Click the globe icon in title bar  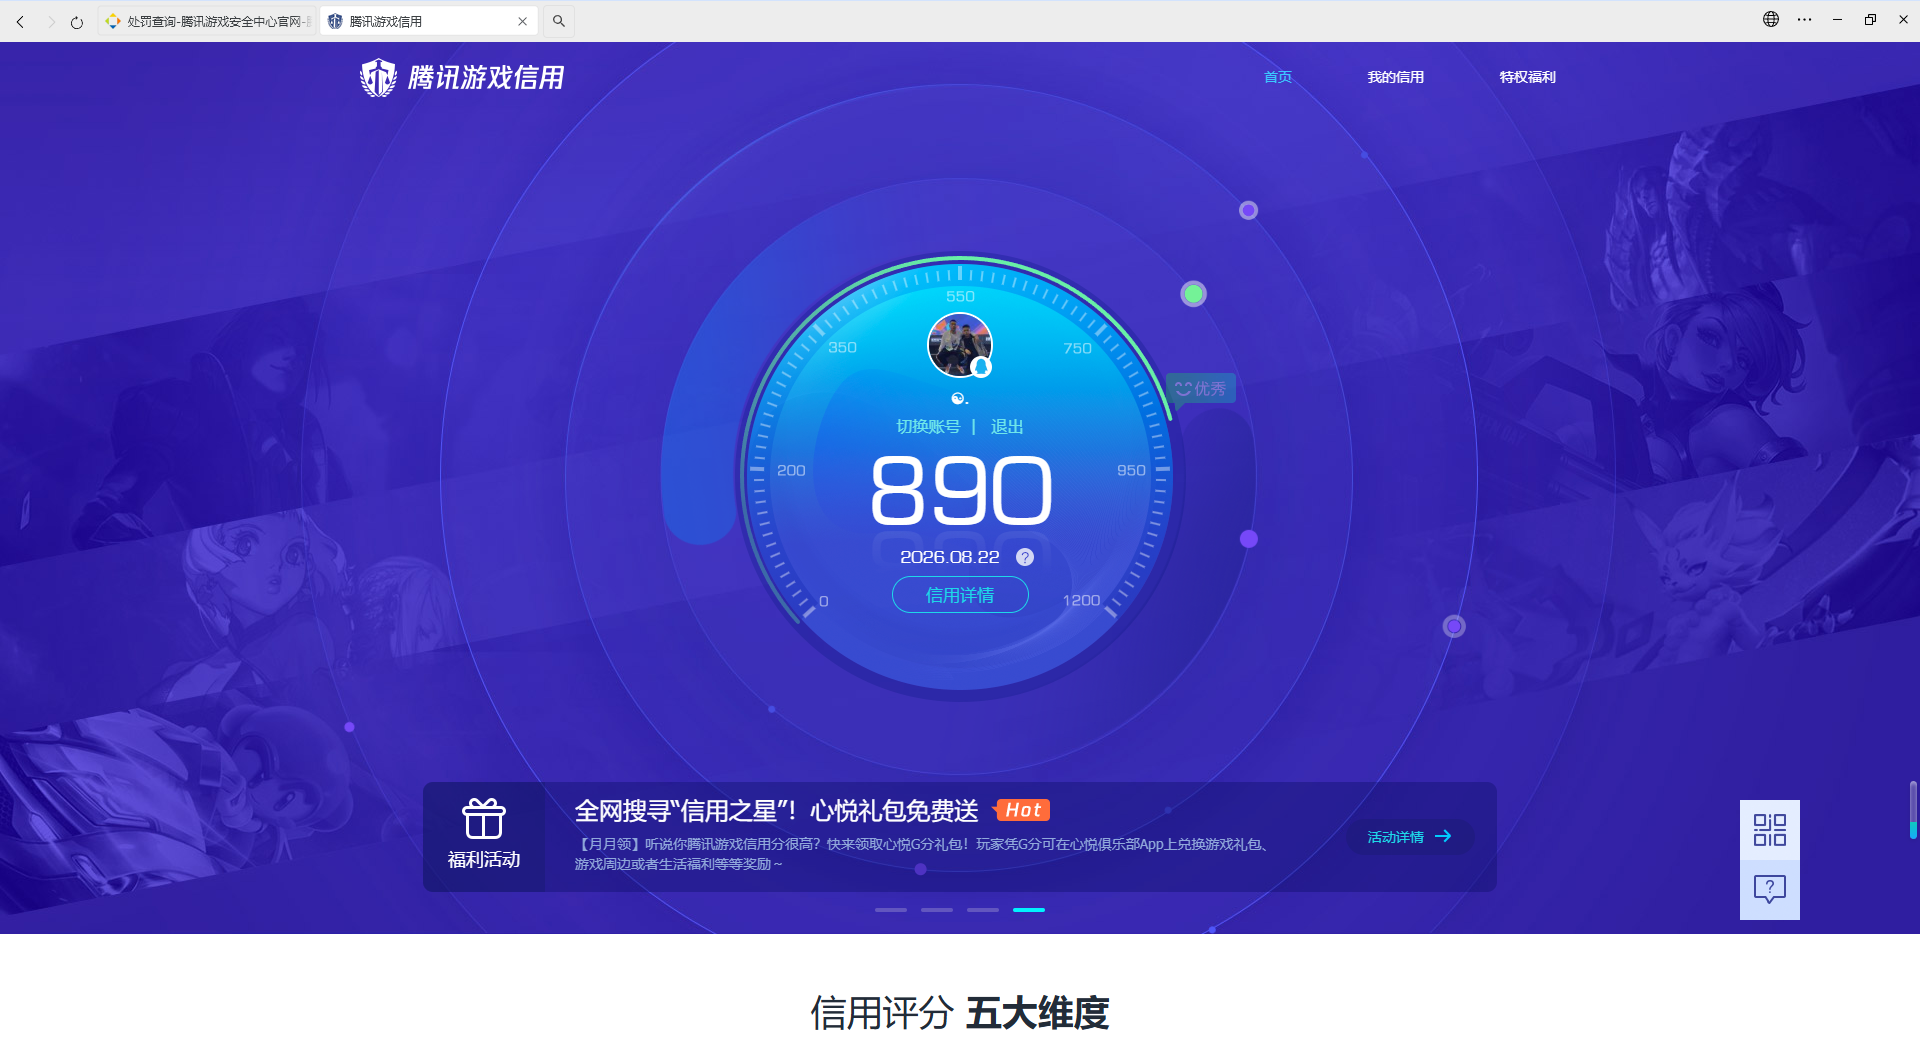pos(1771,19)
